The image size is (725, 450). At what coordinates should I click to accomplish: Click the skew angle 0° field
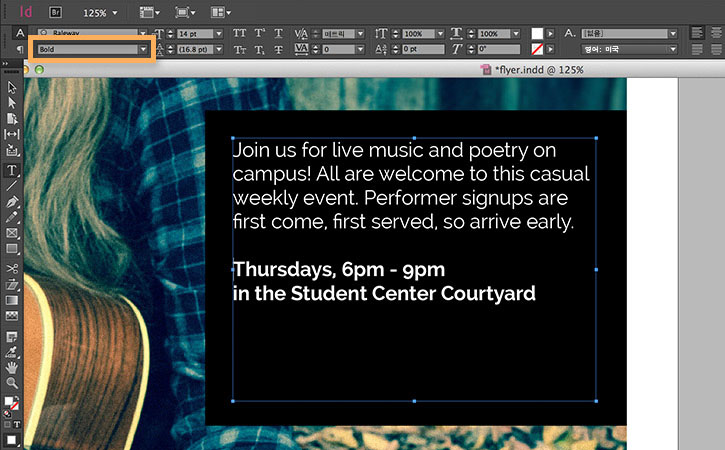coord(498,49)
